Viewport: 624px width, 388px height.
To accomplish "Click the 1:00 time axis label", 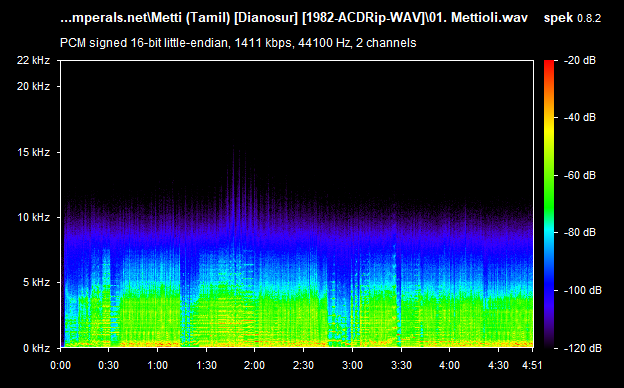I will point(158,365).
